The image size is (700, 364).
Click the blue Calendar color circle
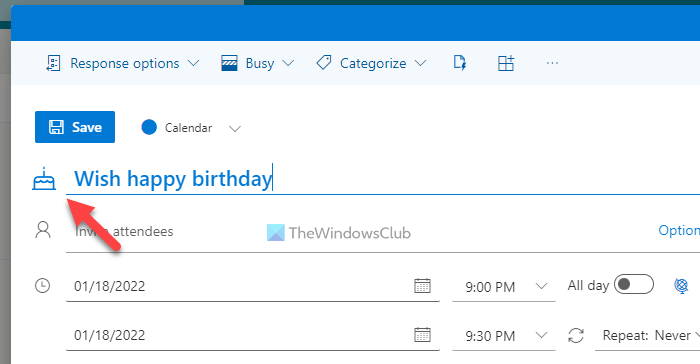point(149,127)
